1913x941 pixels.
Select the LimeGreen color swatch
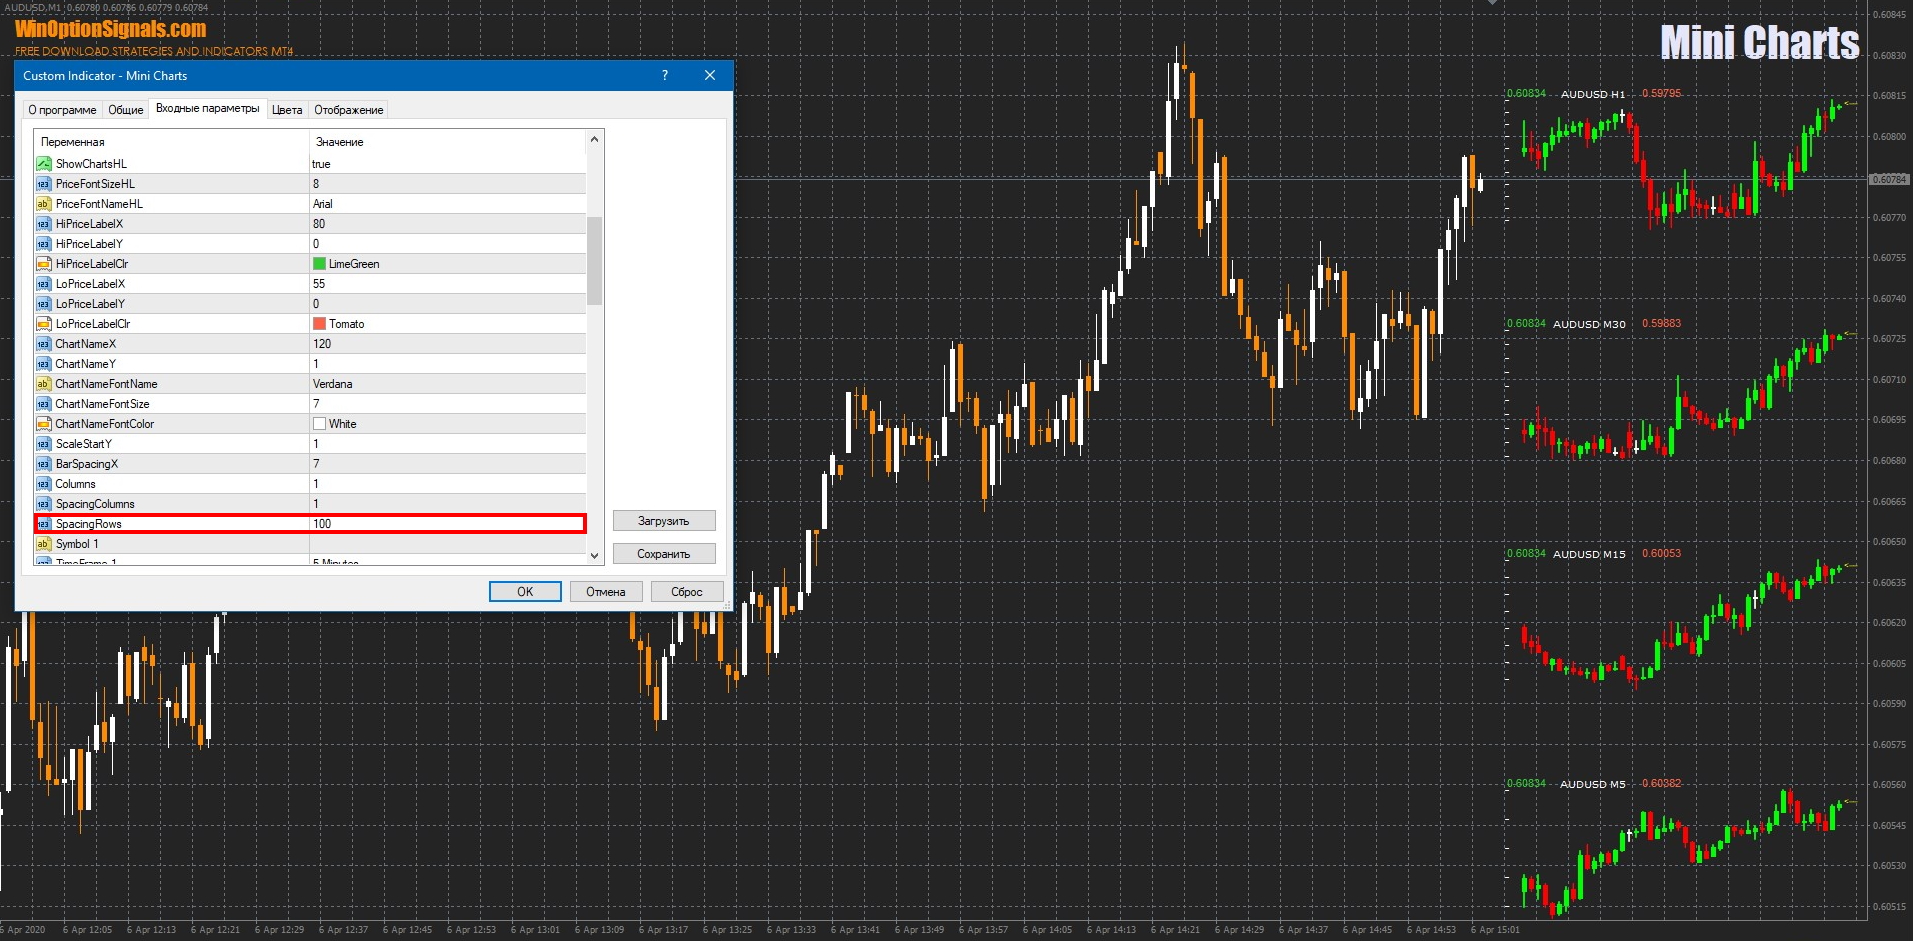[x=319, y=264]
